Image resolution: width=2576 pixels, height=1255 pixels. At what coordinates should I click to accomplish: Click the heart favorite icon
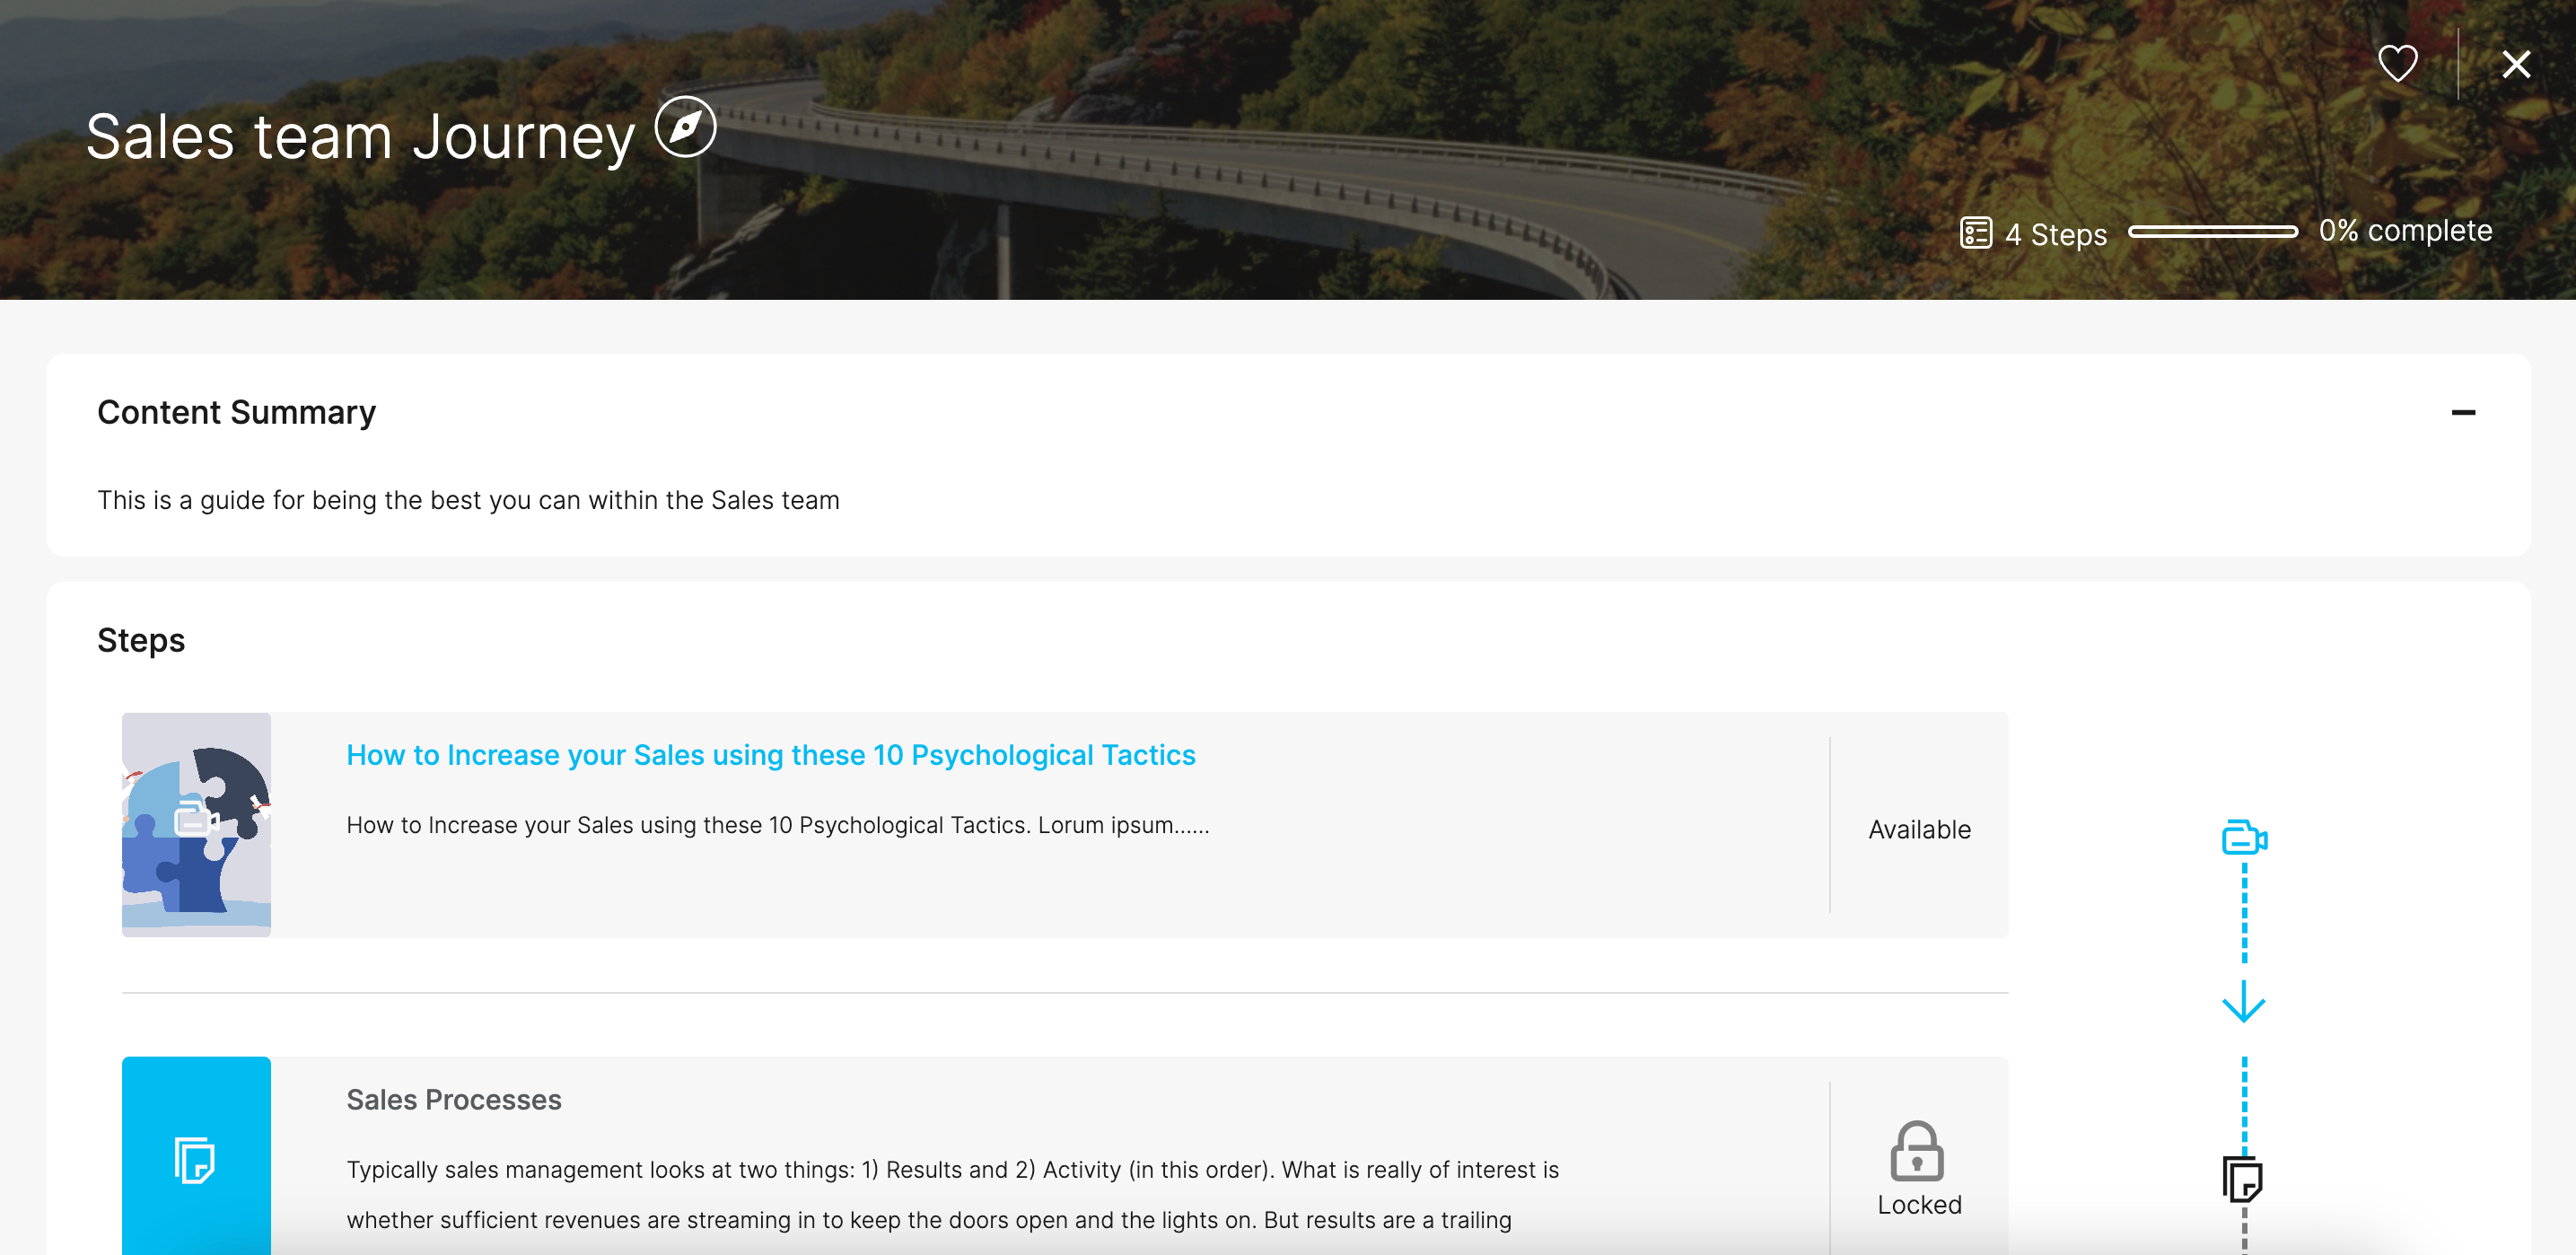pos(2397,64)
